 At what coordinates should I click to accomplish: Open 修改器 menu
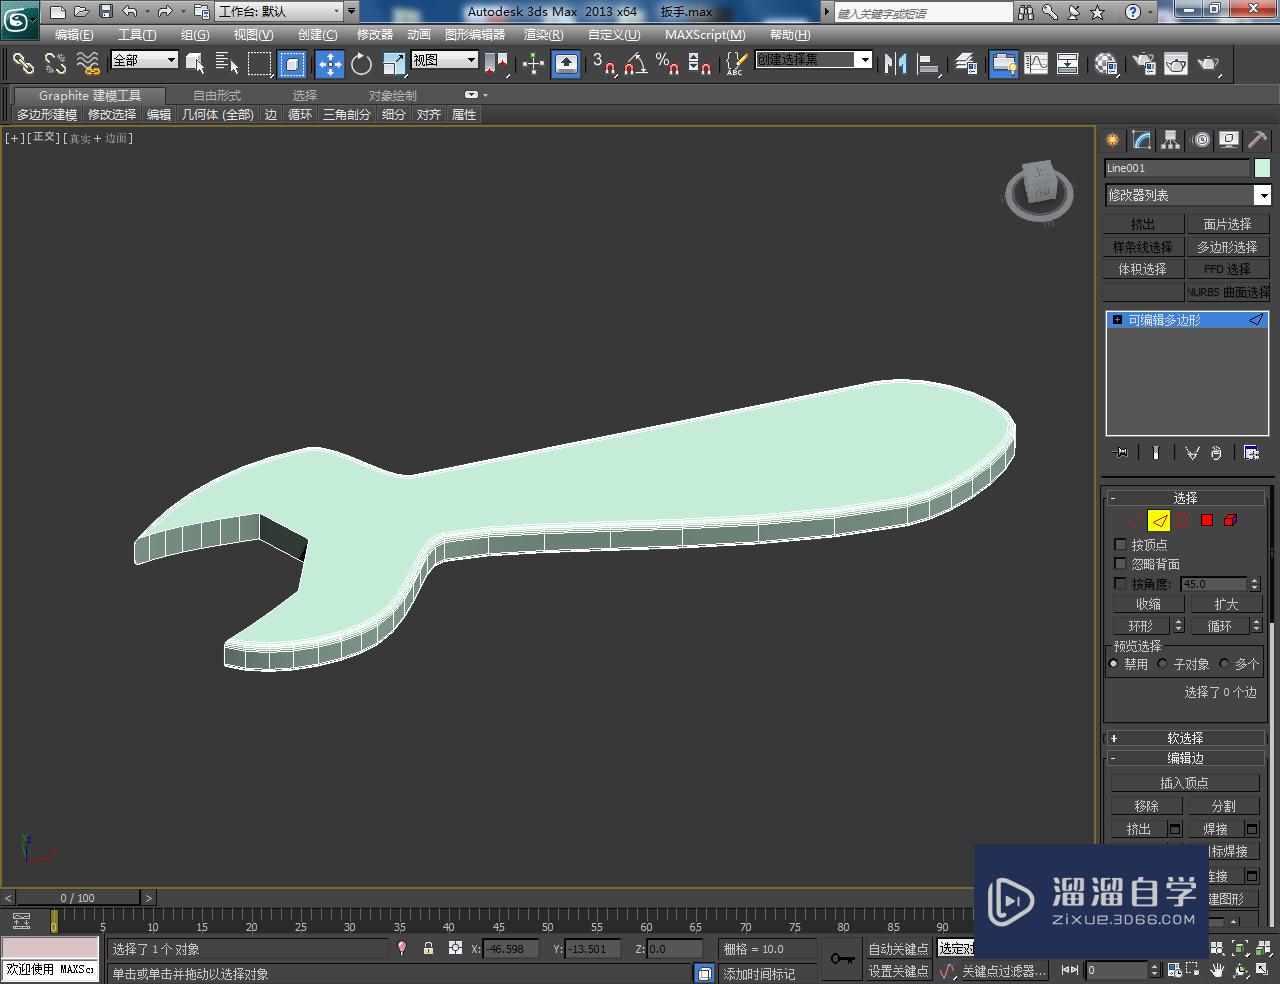click(x=375, y=35)
